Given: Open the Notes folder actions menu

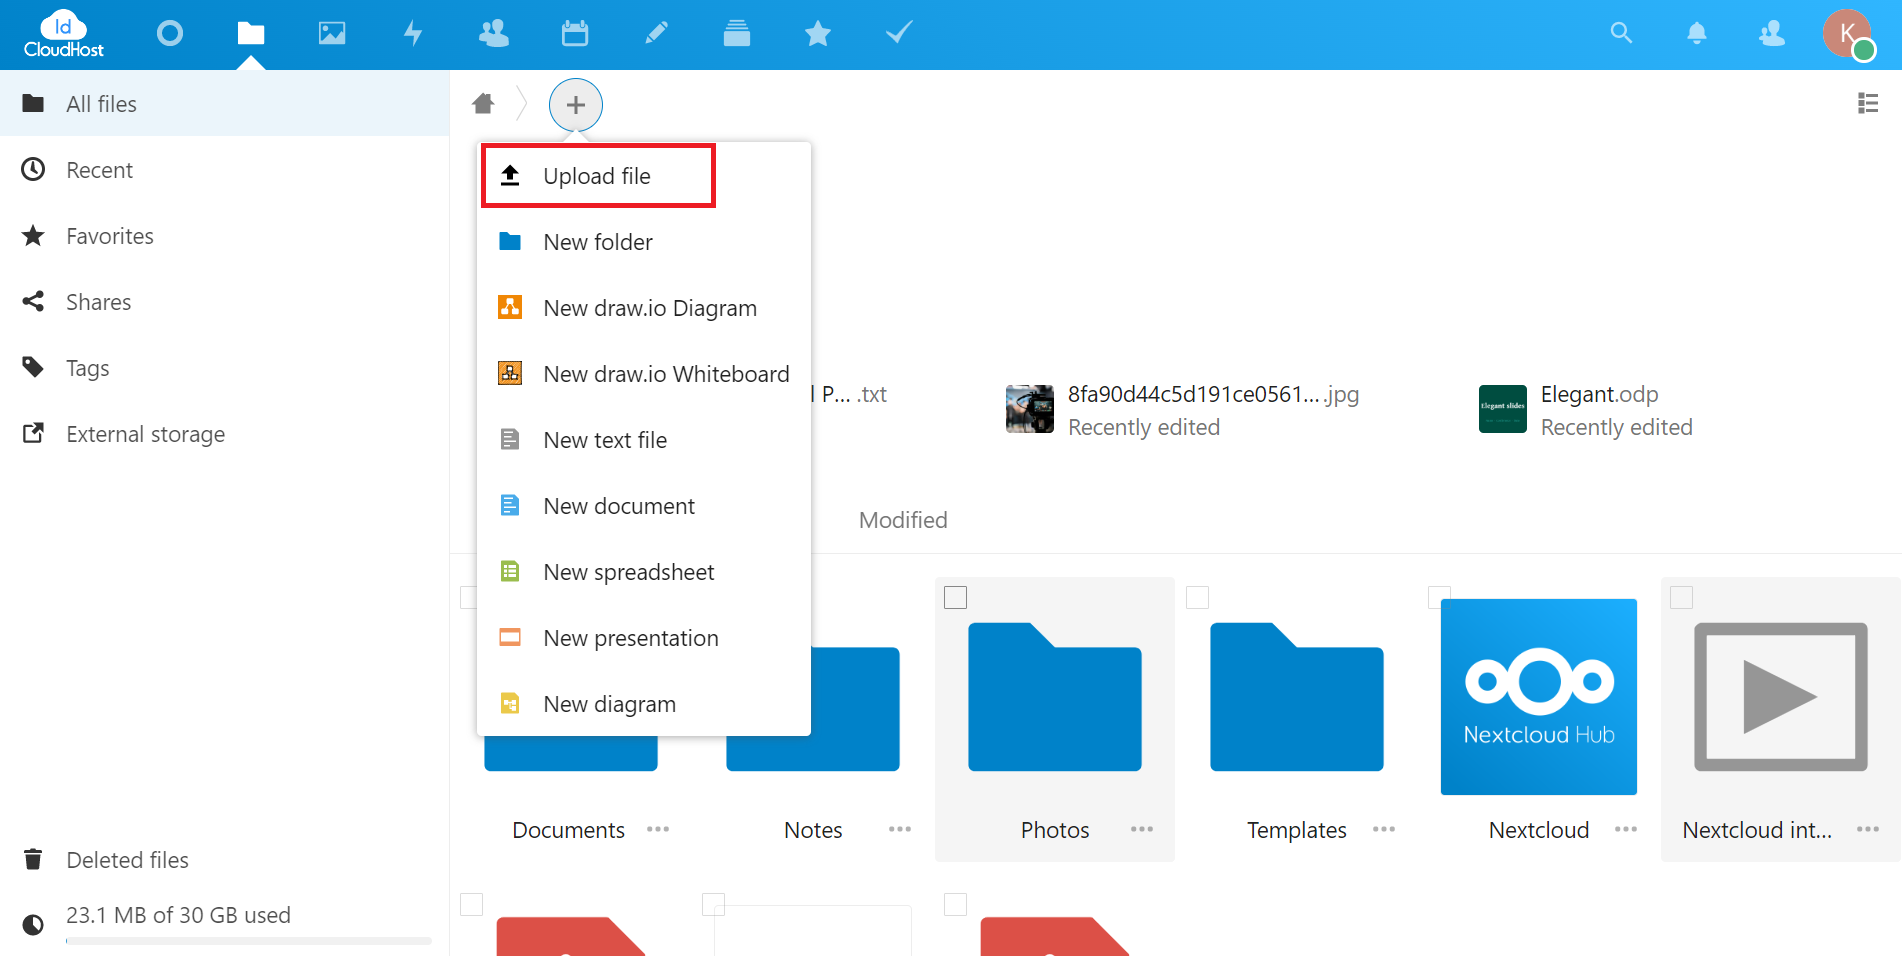Looking at the screenshot, I should click(900, 829).
